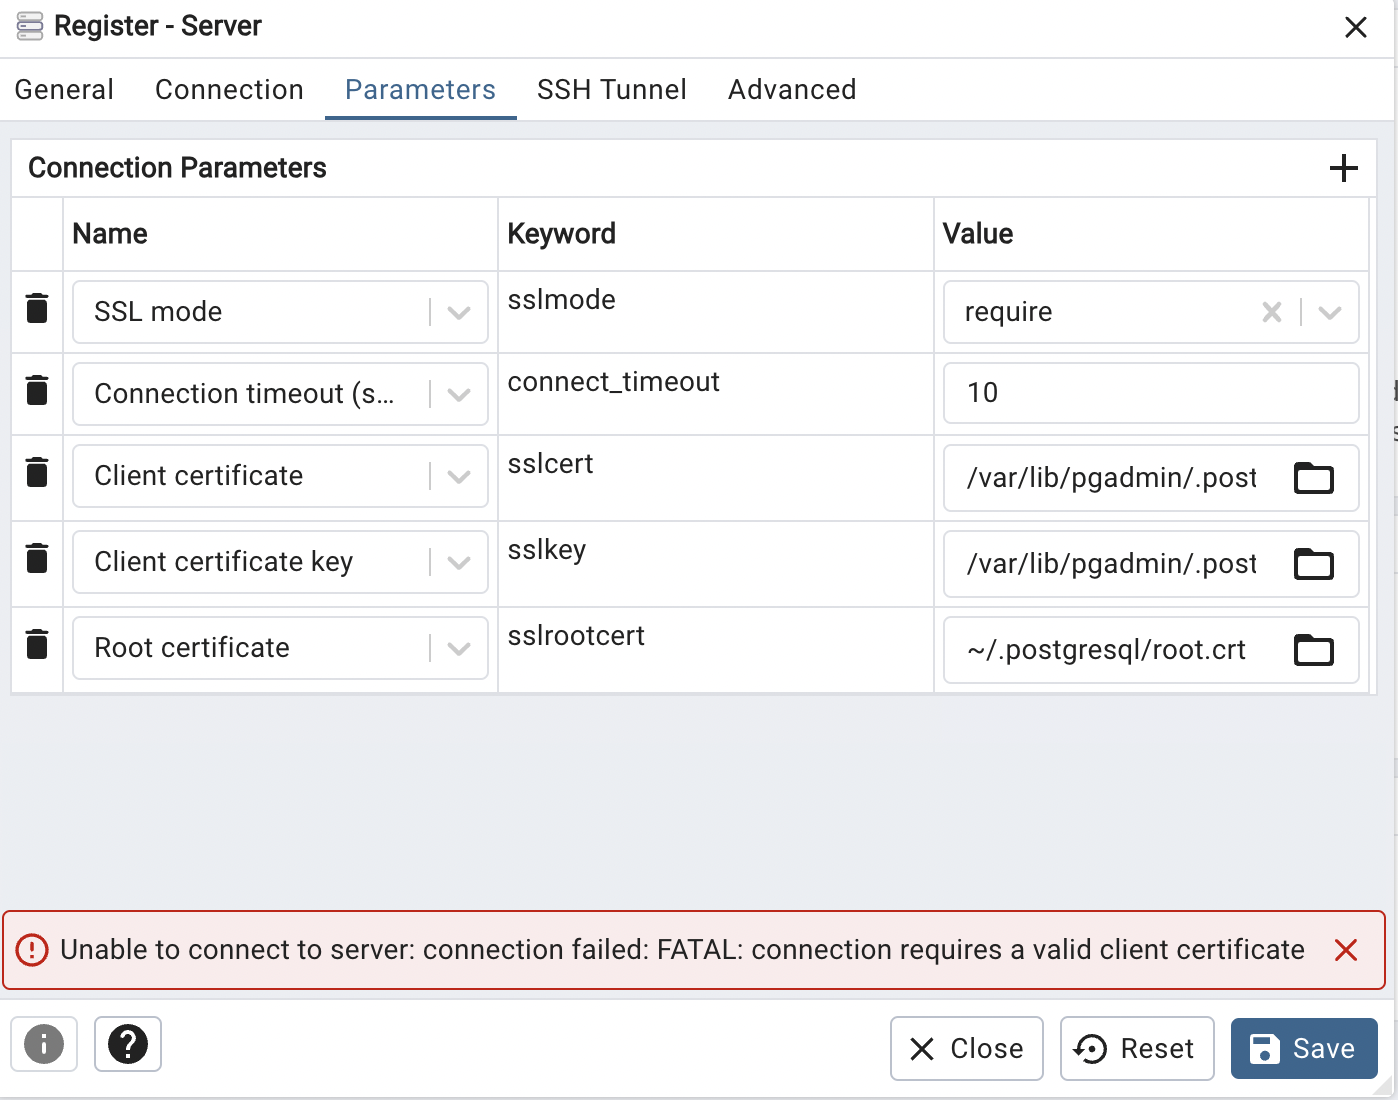This screenshot has height=1100, width=1398.
Task: Remove the Client certificate key row
Action: (37, 559)
